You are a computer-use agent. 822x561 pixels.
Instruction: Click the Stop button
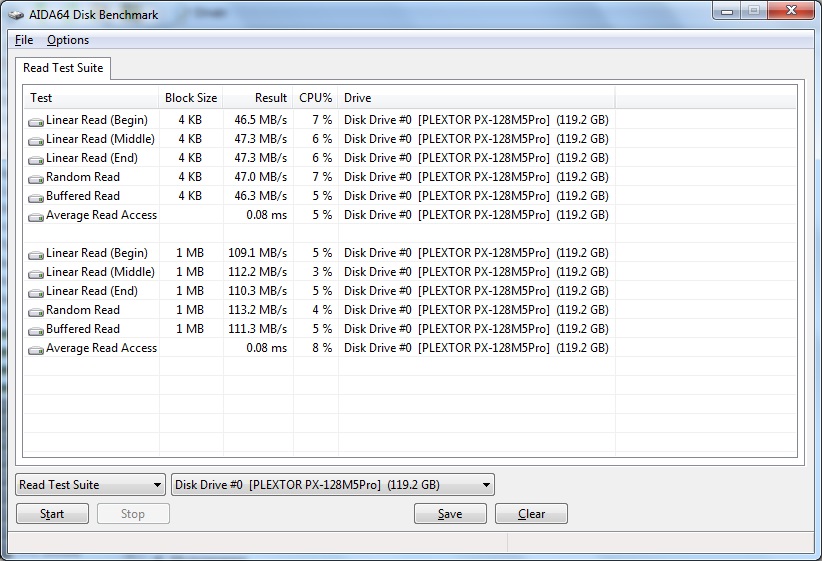pos(133,514)
